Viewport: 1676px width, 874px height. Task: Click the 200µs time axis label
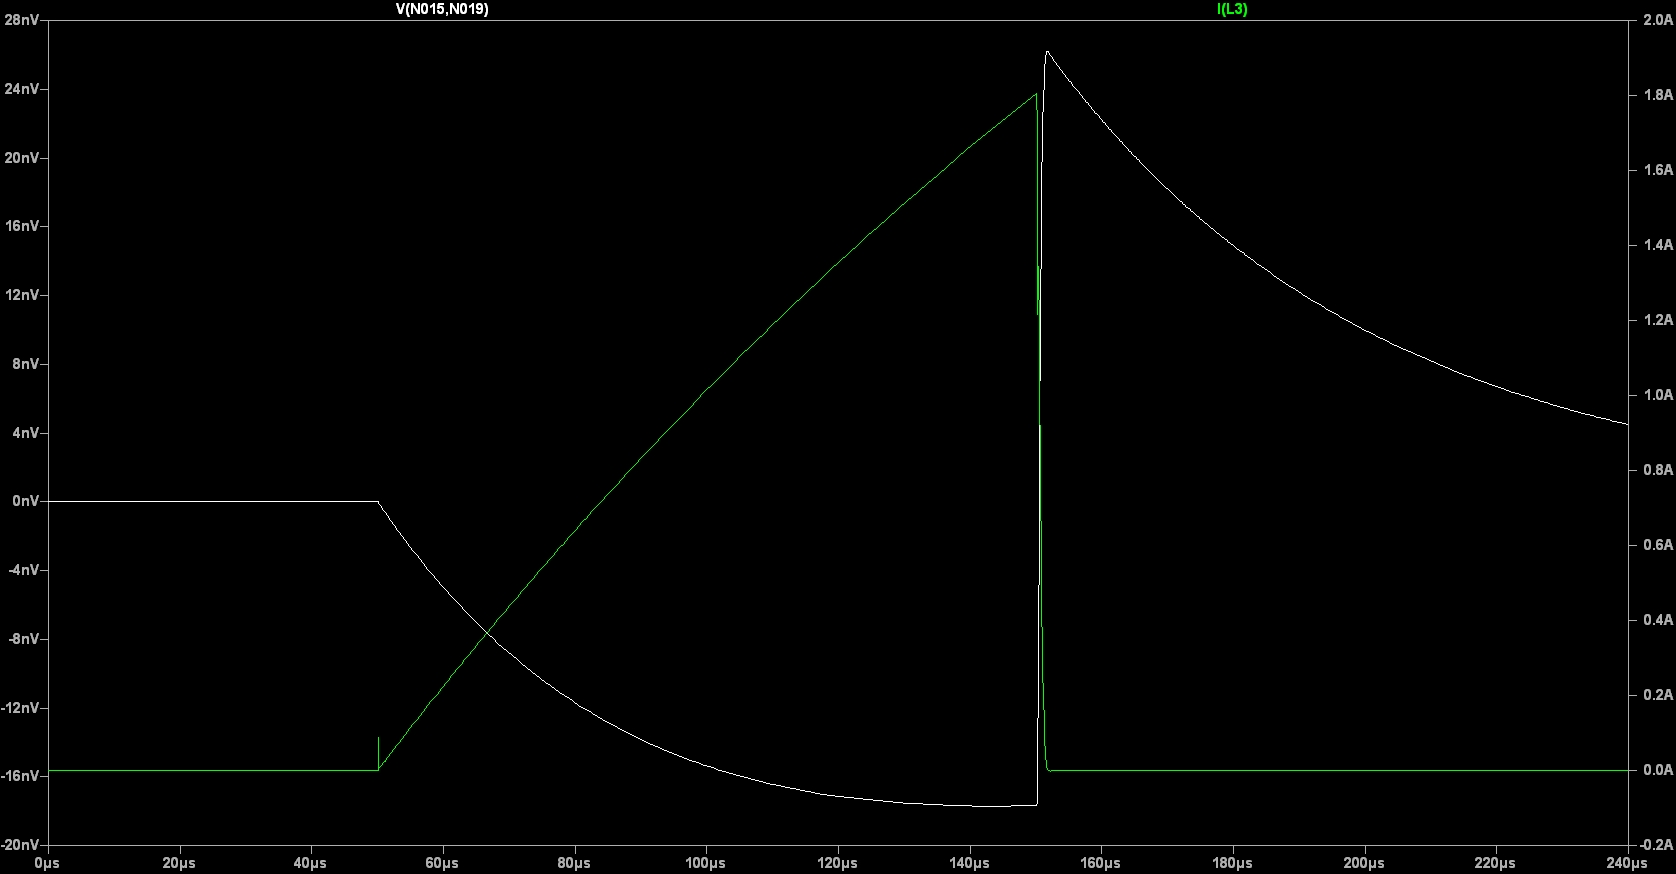pyautogui.click(x=1364, y=863)
